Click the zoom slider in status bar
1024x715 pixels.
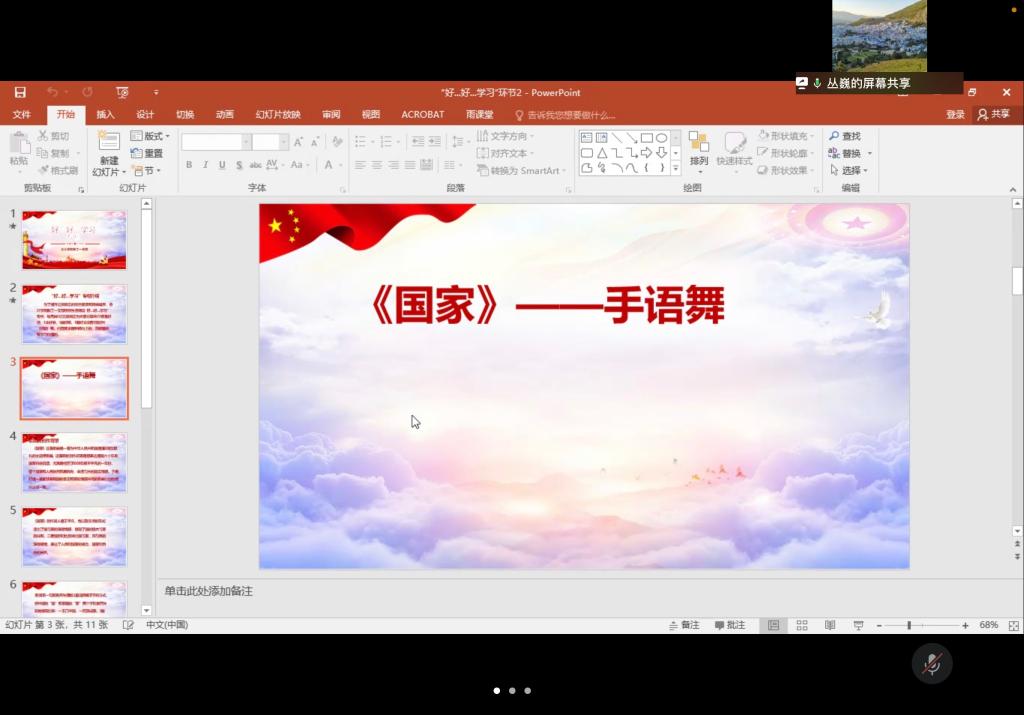pos(909,625)
